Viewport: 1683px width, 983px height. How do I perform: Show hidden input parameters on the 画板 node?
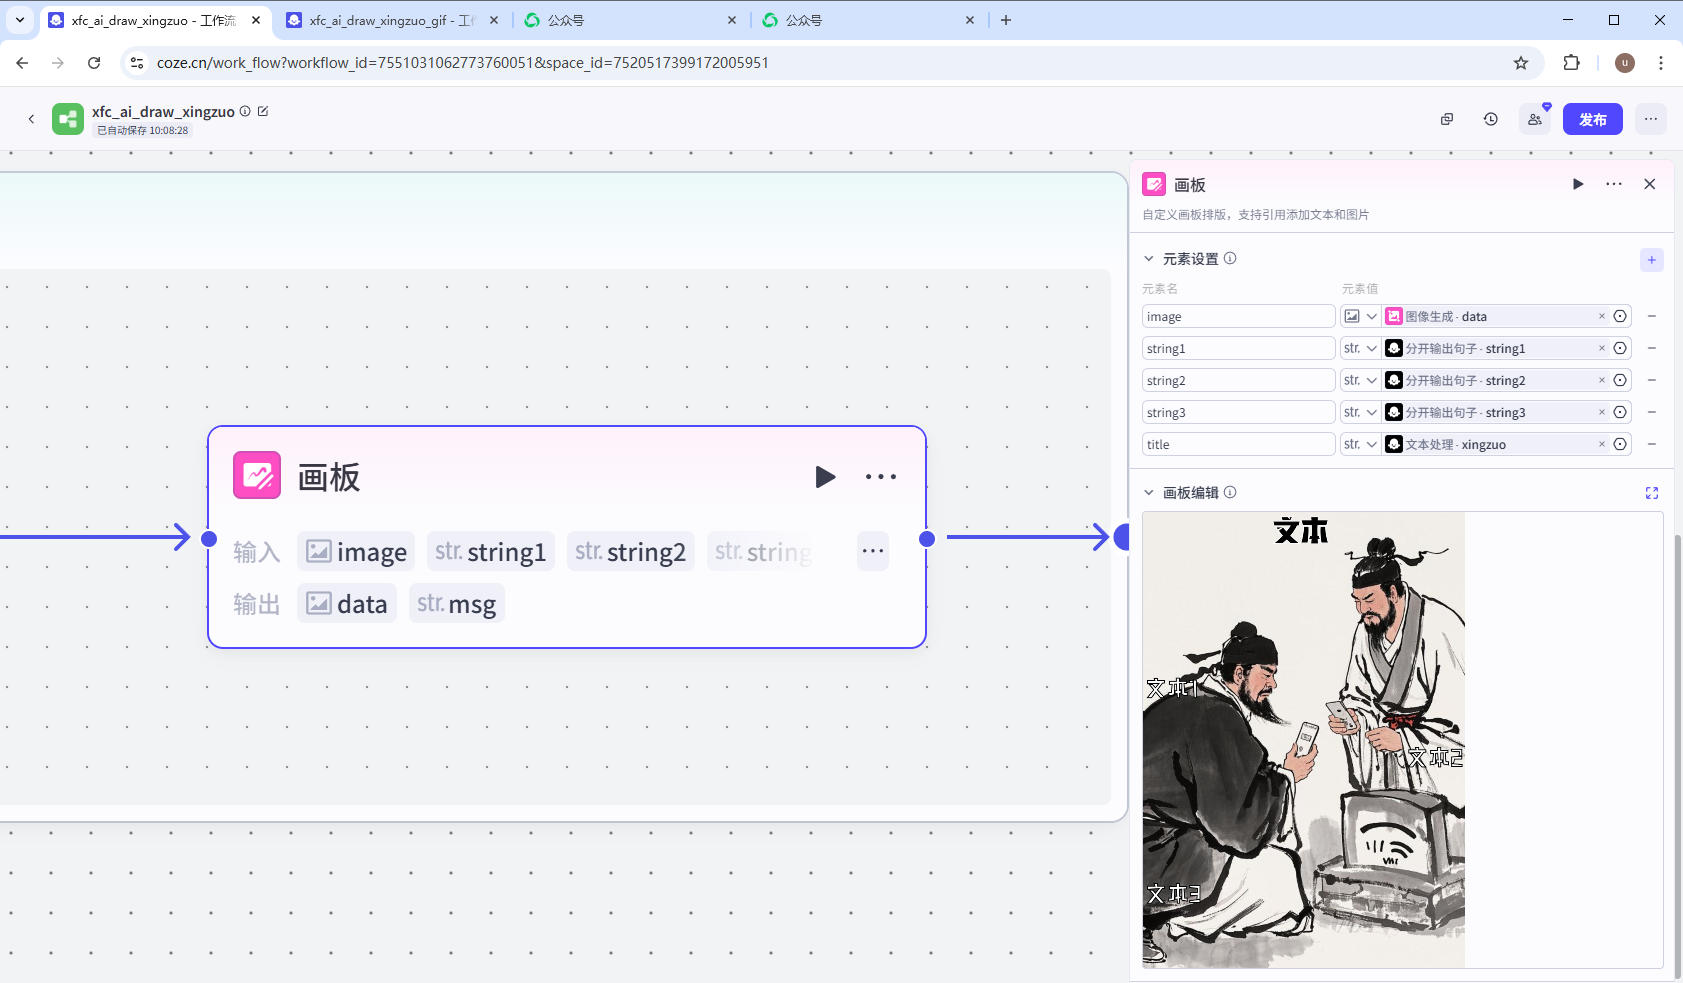point(873,551)
